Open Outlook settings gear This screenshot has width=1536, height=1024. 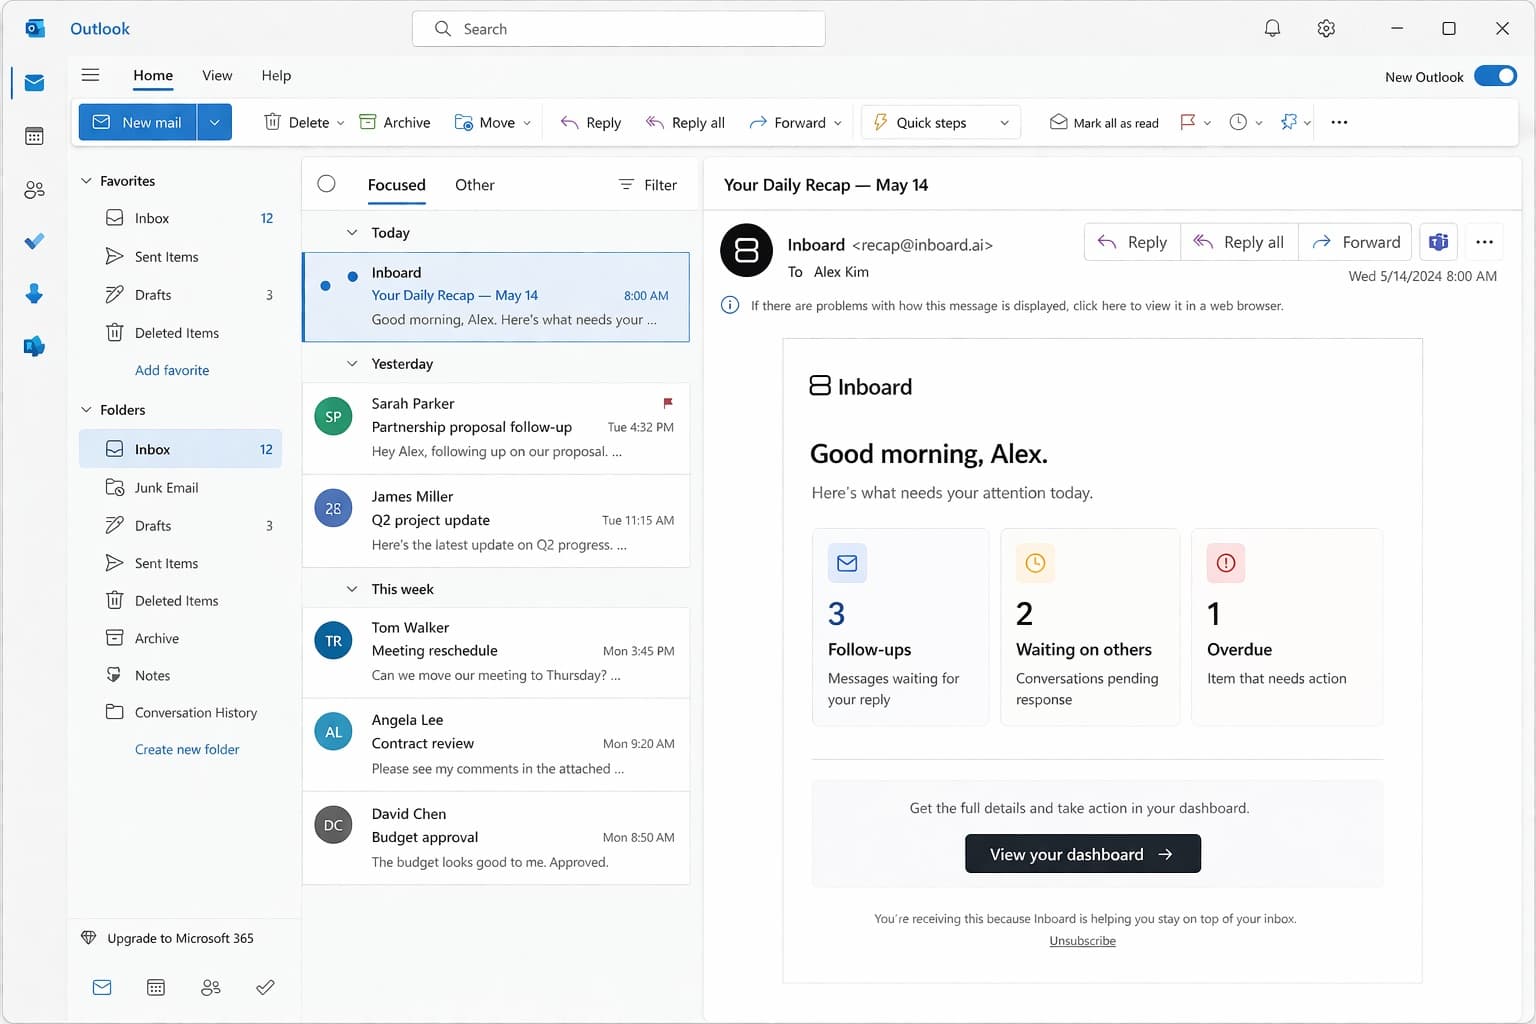click(x=1325, y=28)
